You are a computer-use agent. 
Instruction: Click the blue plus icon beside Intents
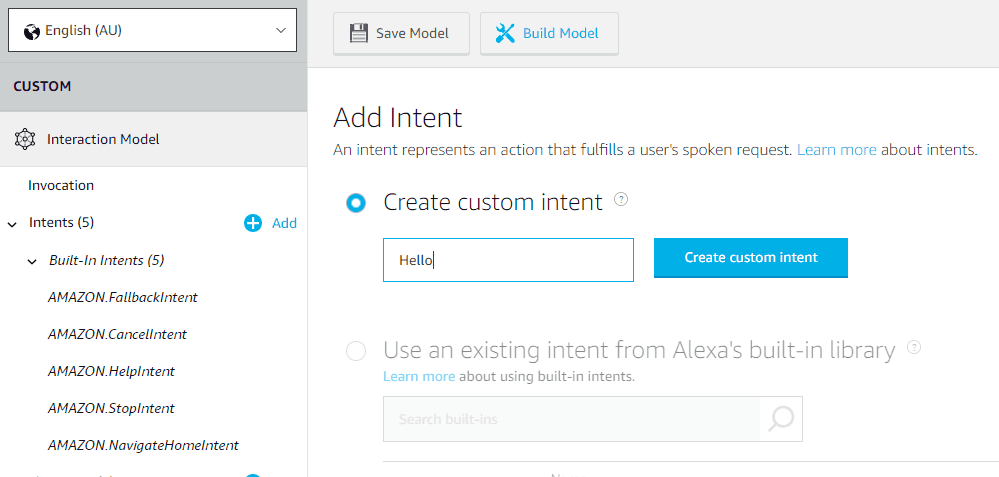click(253, 223)
